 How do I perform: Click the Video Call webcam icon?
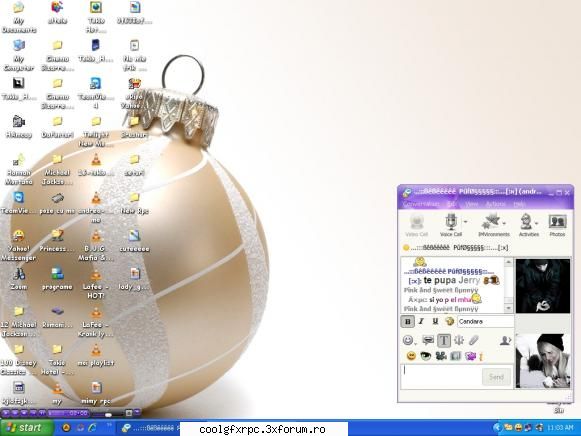tap(416, 225)
